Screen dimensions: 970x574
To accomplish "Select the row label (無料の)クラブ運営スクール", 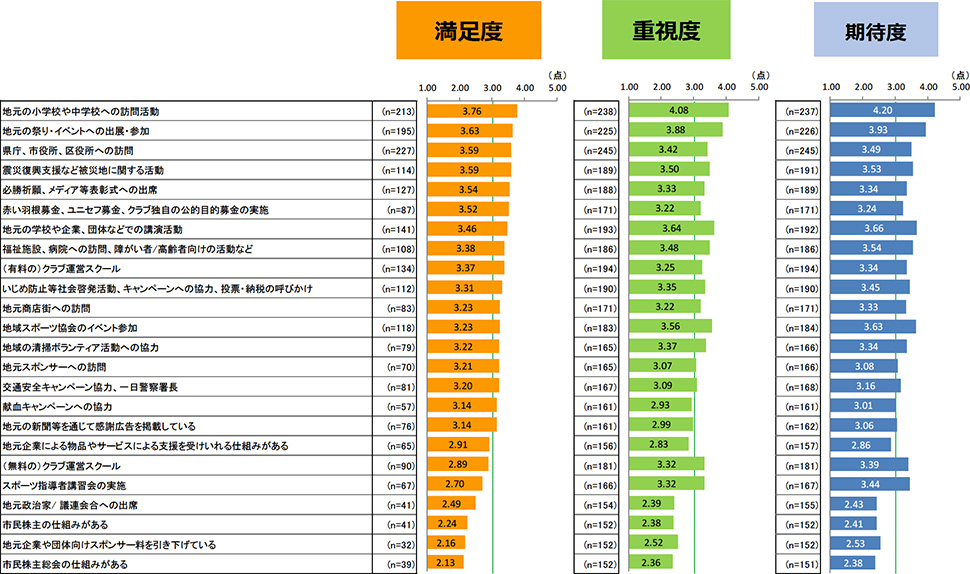I will pyautogui.click(x=61, y=466).
